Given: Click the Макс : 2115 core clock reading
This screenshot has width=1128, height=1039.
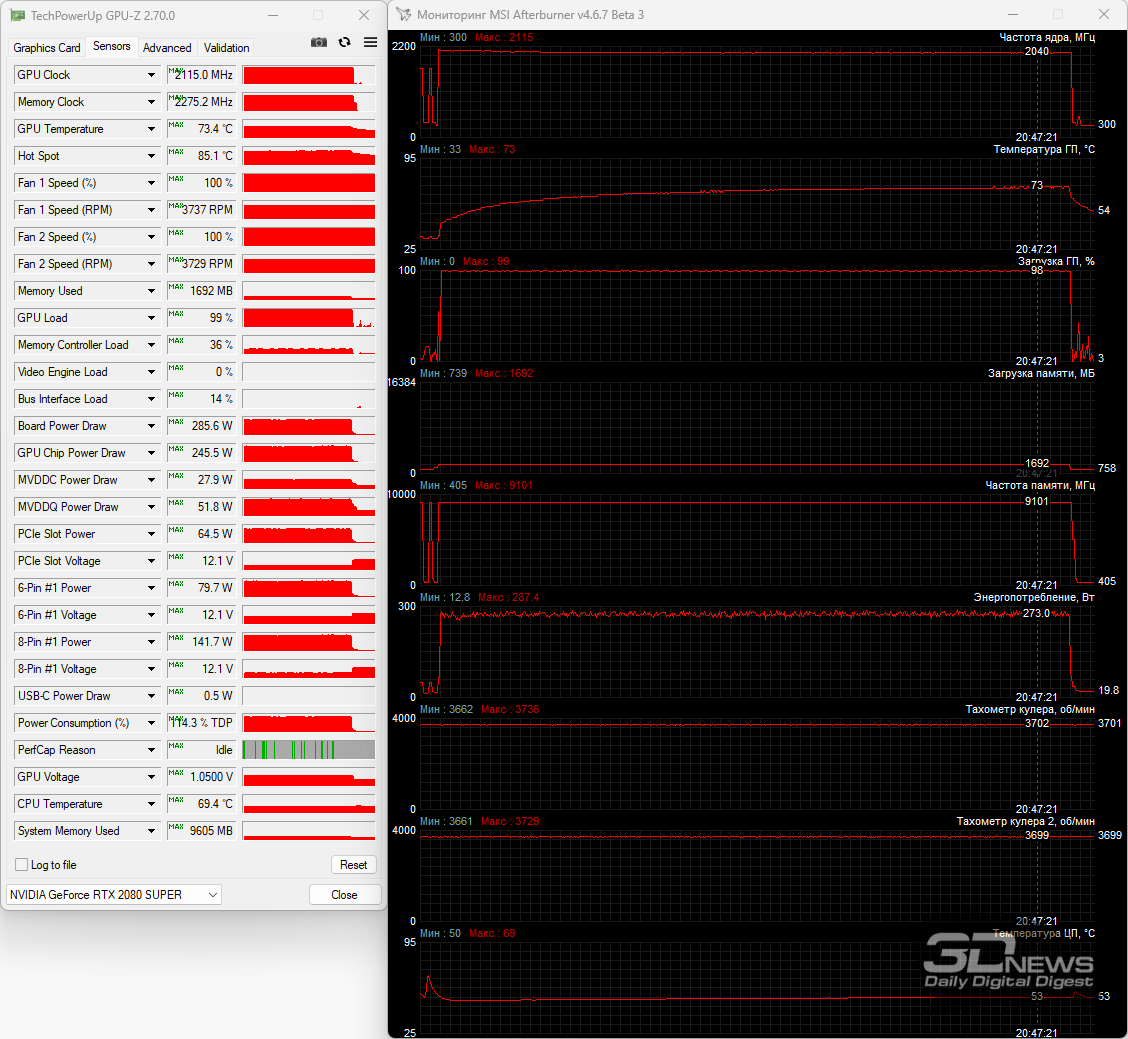Looking at the screenshot, I should [504, 37].
